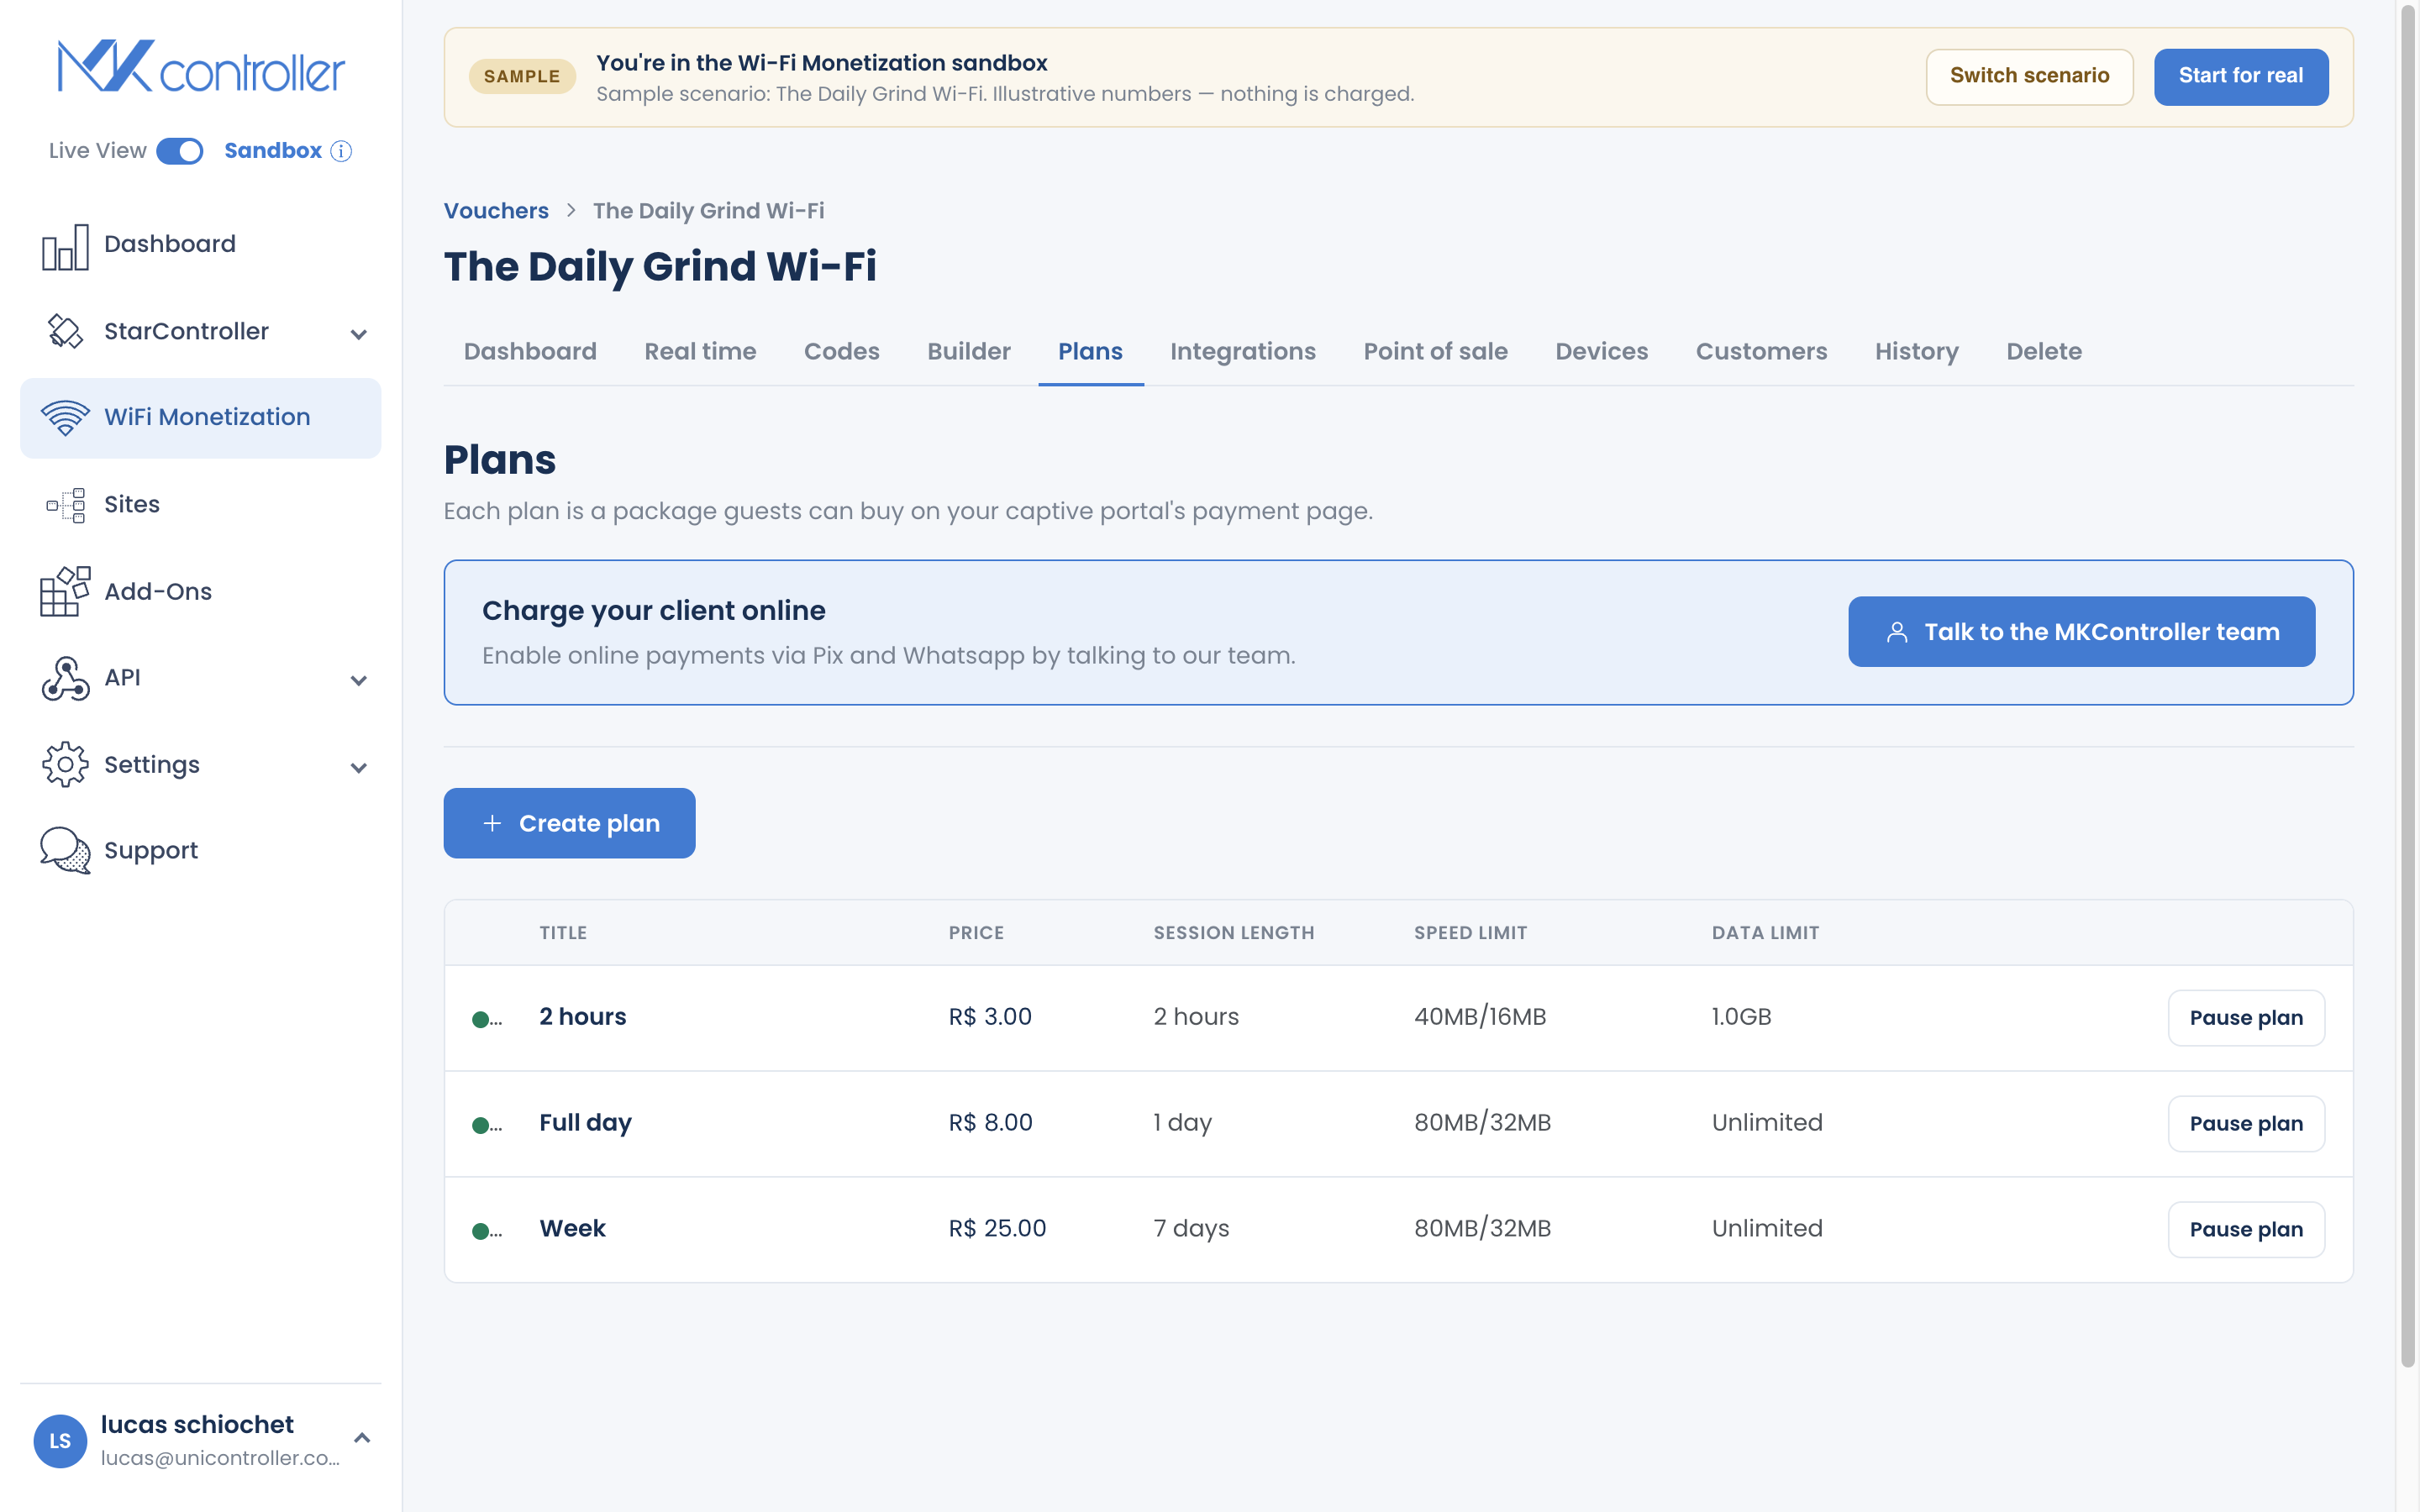Click the lucas@unicontroller email text
The width and height of the screenshot is (2420, 1512).
click(x=220, y=1458)
